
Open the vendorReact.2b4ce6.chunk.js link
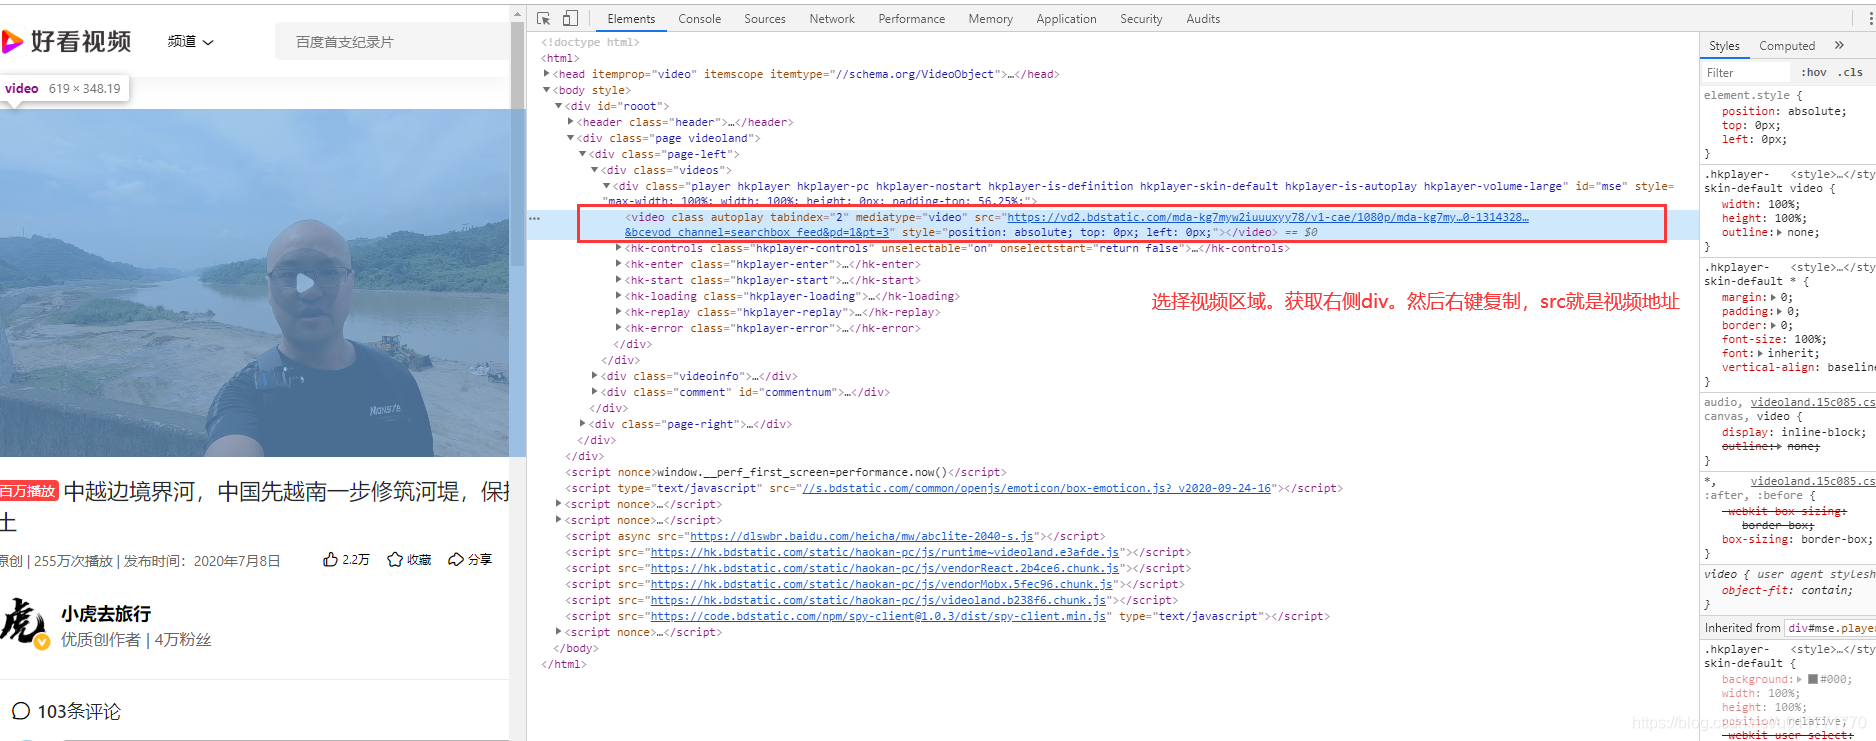[885, 568]
